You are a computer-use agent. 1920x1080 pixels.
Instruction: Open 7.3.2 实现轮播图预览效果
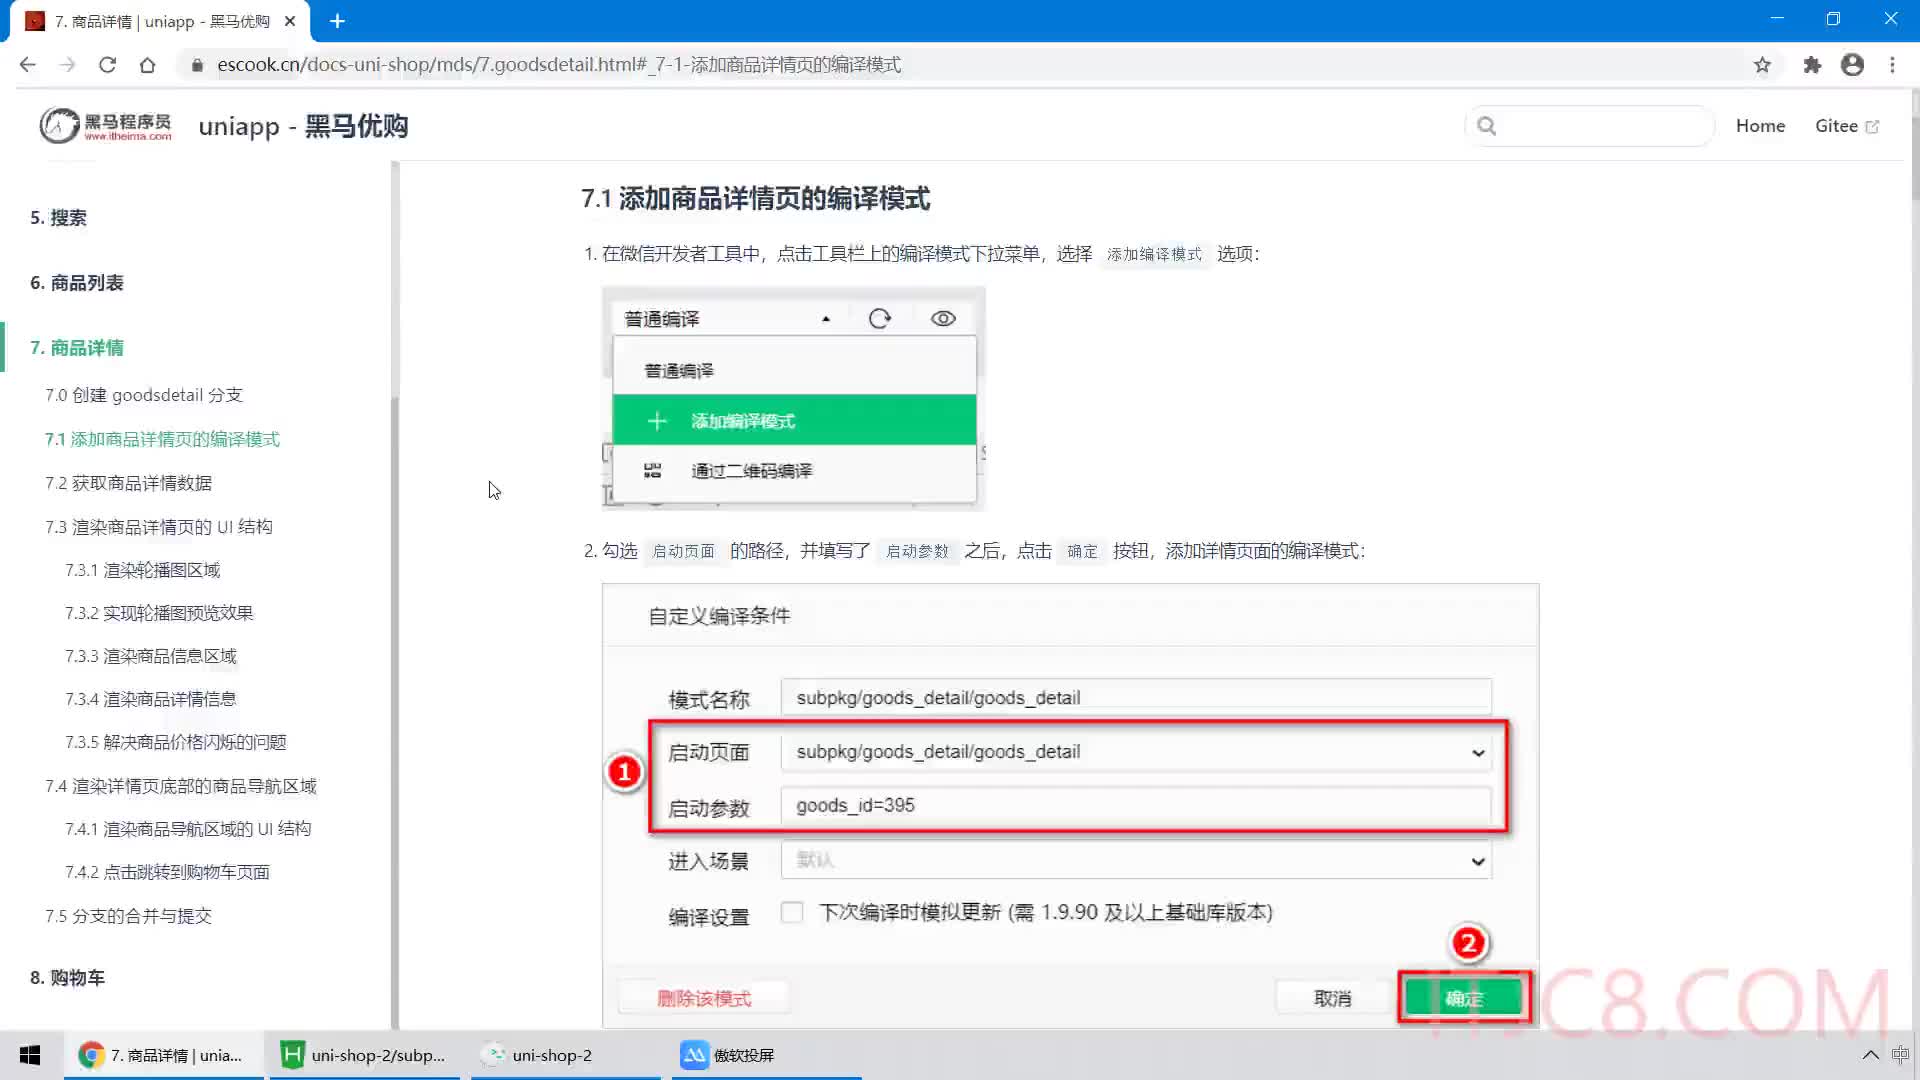pos(159,613)
